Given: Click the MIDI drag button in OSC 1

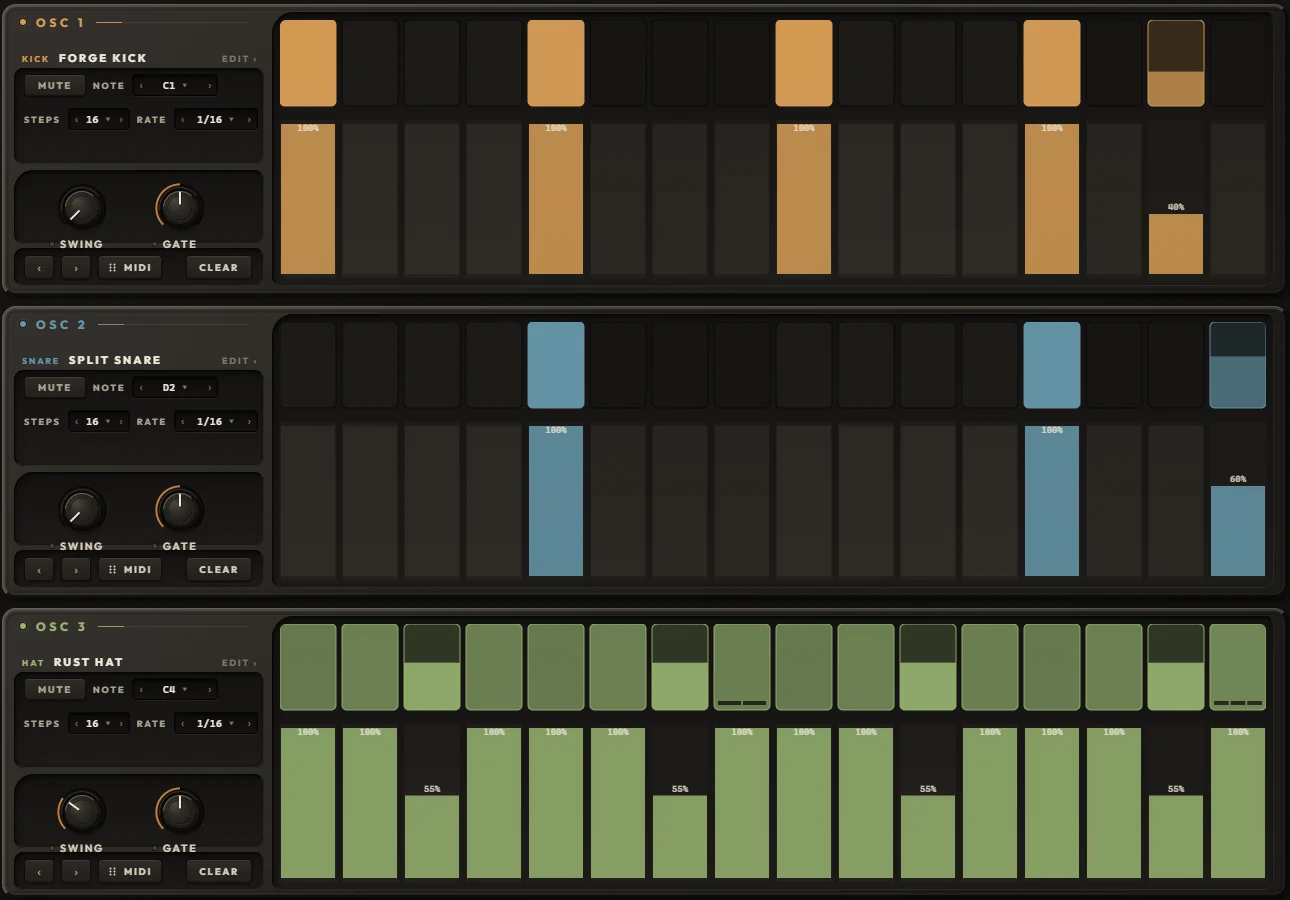Looking at the screenshot, I should [x=130, y=267].
